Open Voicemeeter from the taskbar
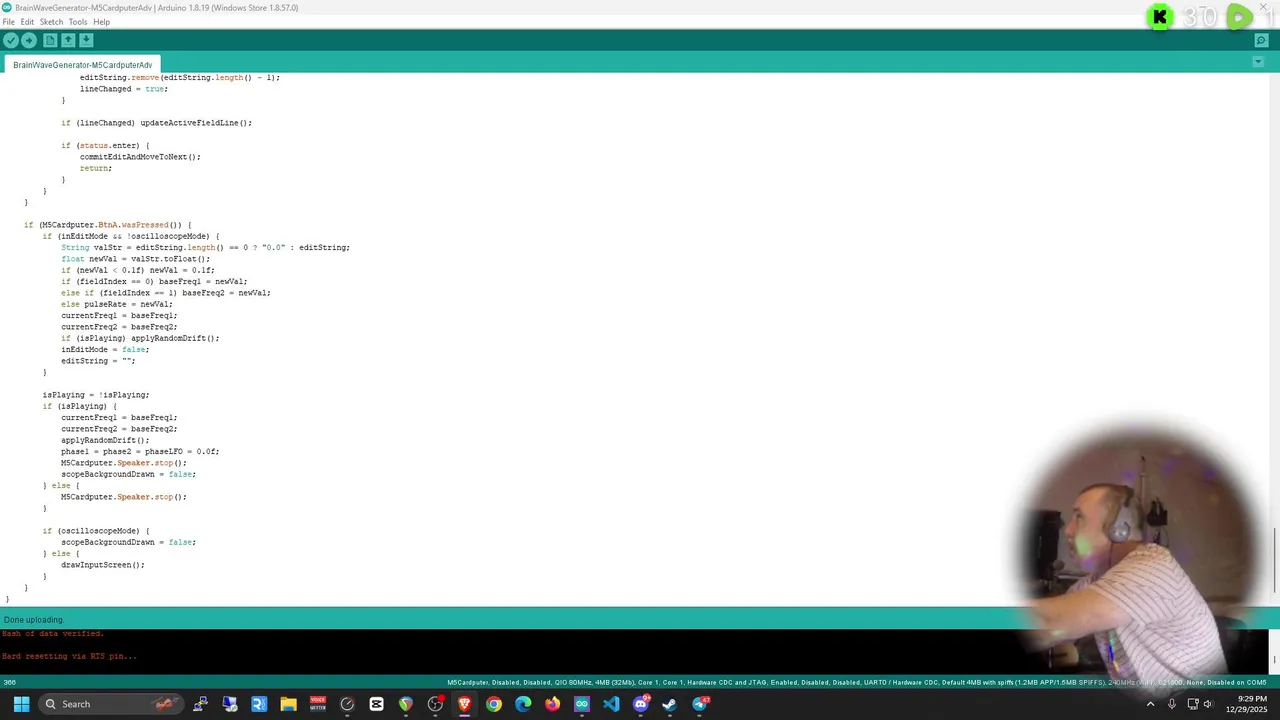This screenshot has width=1280, height=720. click(317, 704)
